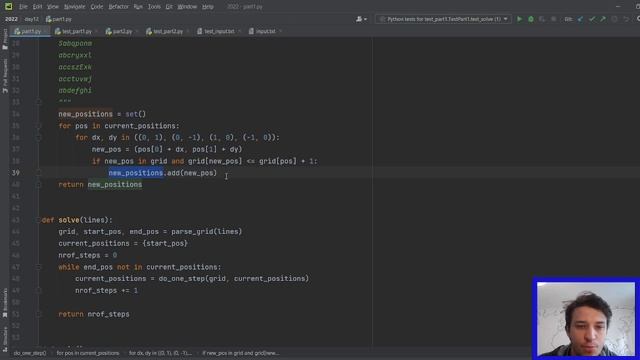Viewport: 640px width, 360px height.
Task: Click 'for dx, dy in' breadcrumb
Action: [160, 353]
